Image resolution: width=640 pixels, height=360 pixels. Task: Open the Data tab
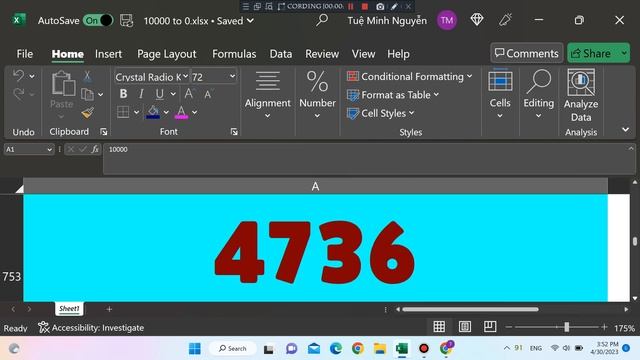tap(281, 54)
